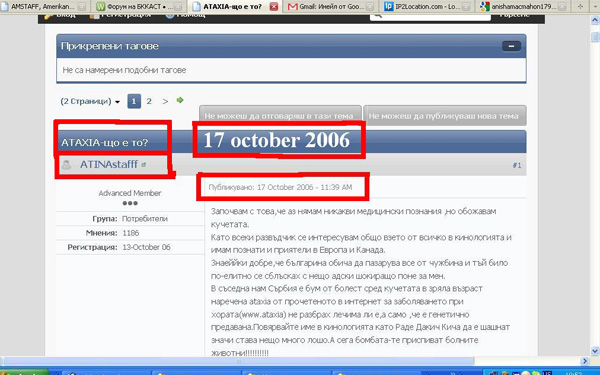Screen dimensions: 600x375
Task: Click the Прикрепени тагове panel header
Action: [291, 46]
